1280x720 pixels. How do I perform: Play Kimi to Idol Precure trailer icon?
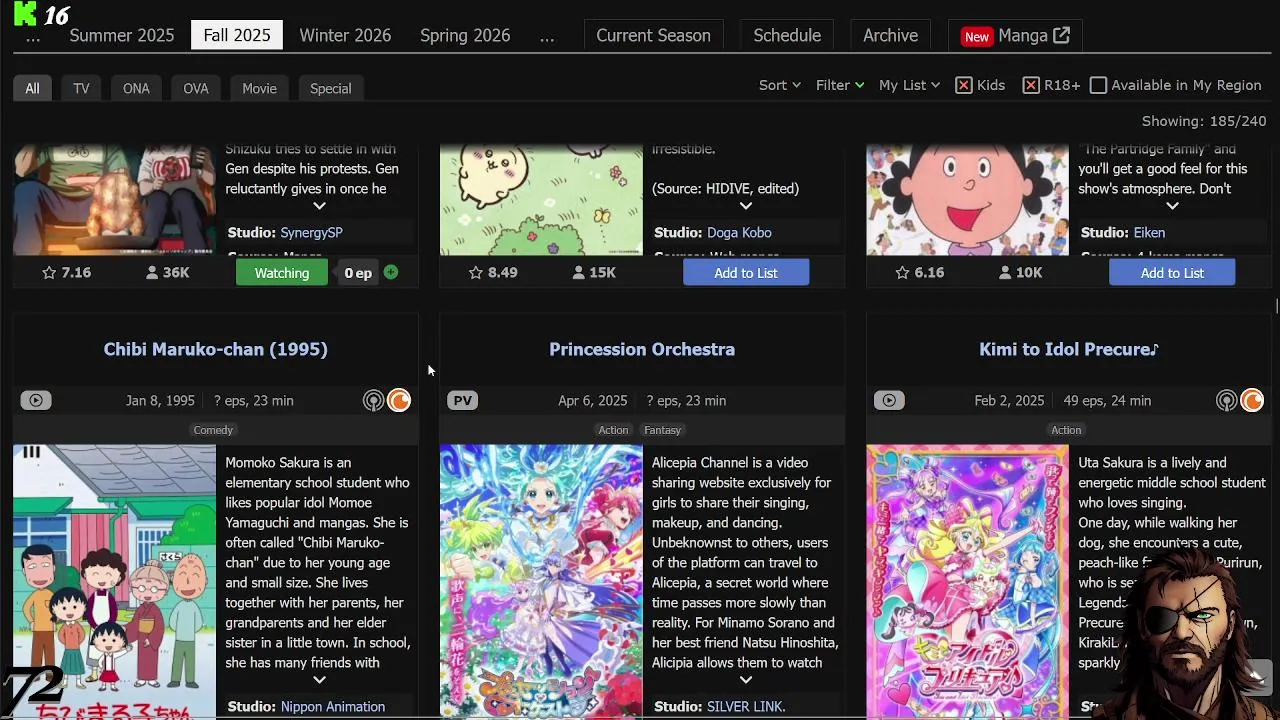(x=889, y=400)
